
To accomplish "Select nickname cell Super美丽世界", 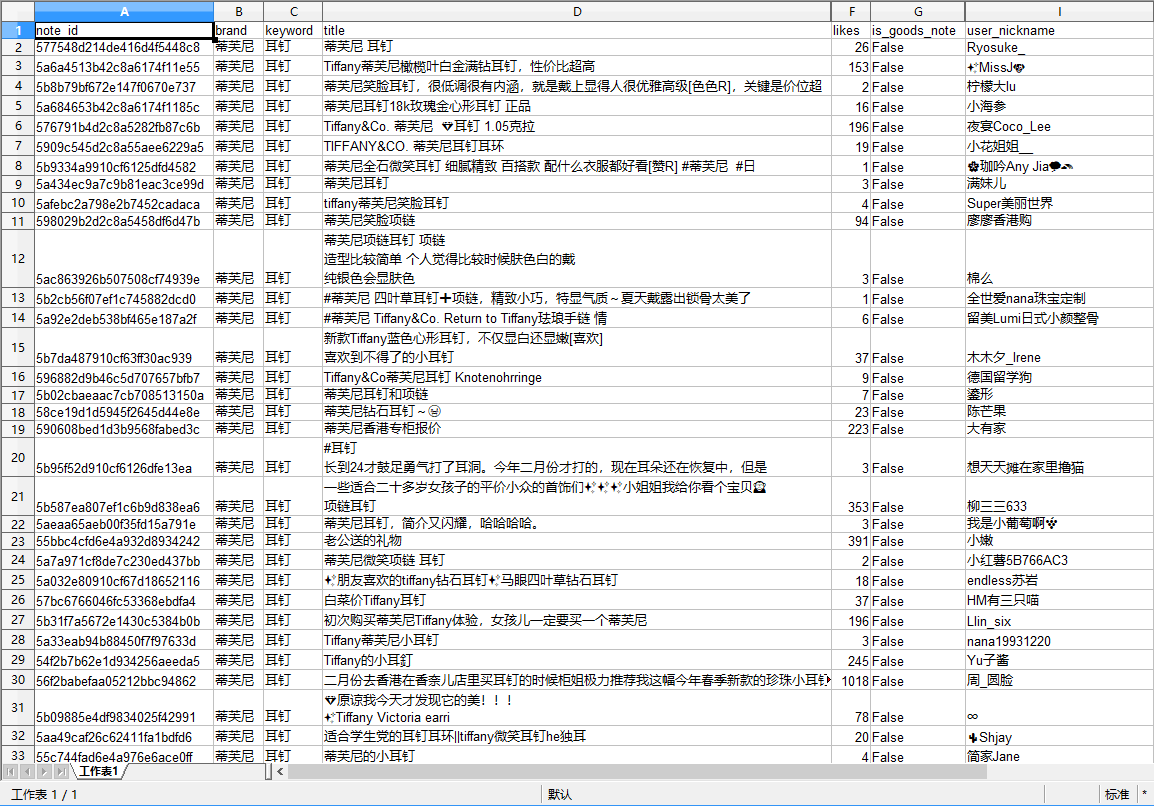I will [1059, 203].
